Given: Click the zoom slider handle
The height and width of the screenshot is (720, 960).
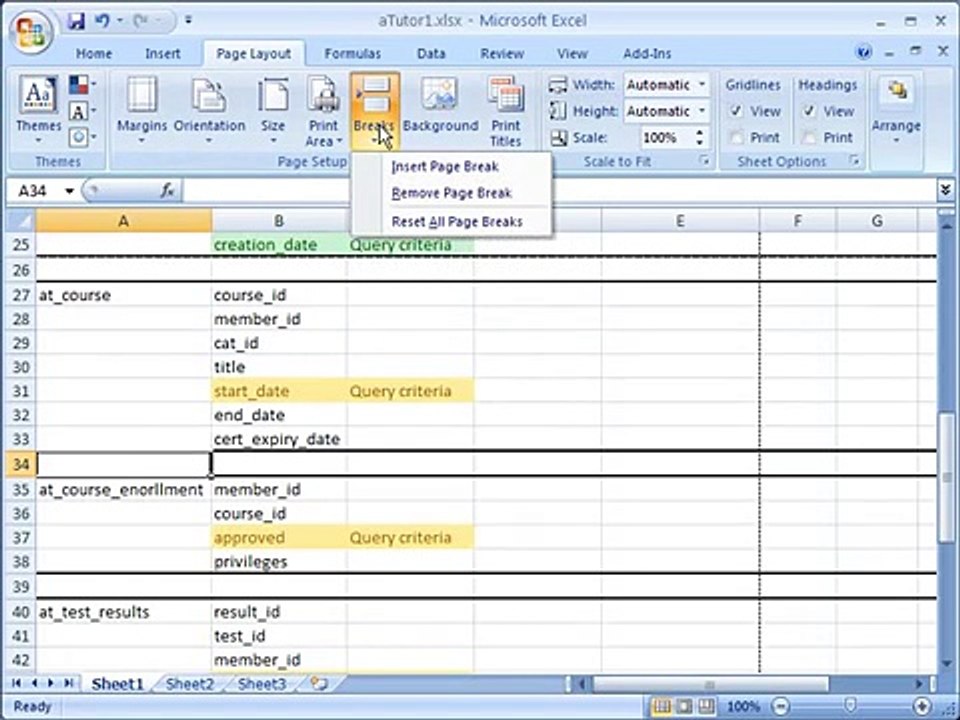Looking at the screenshot, I should 850,707.
